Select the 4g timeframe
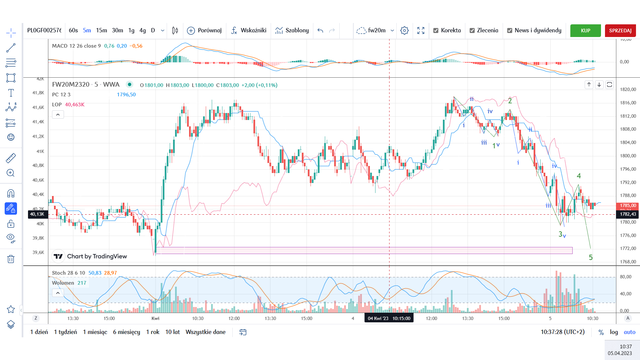The height and width of the screenshot is (360, 640). click(x=142, y=31)
